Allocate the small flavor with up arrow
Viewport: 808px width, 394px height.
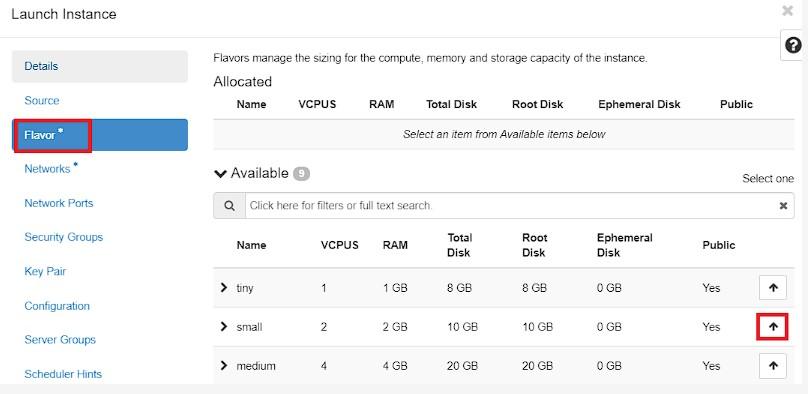coord(772,327)
